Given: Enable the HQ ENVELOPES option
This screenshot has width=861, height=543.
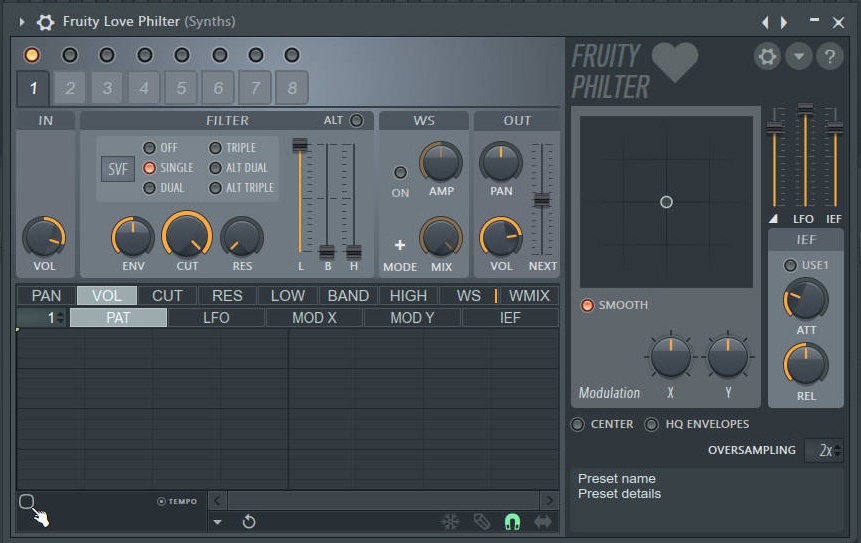Looking at the screenshot, I should tap(651, 424).
